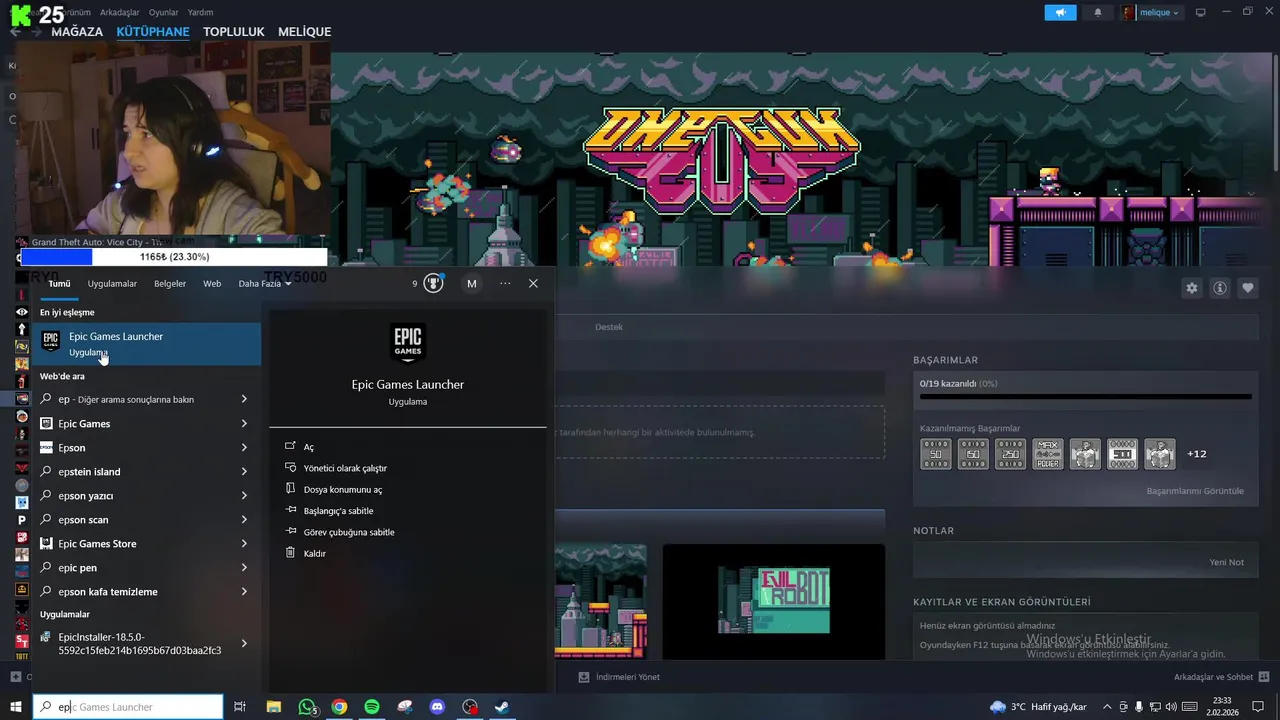The height and width of the screenshot is (720, 1280).
Task: Click Başarımlarını Görüntüle link
Action: (x=1195, y=491)
